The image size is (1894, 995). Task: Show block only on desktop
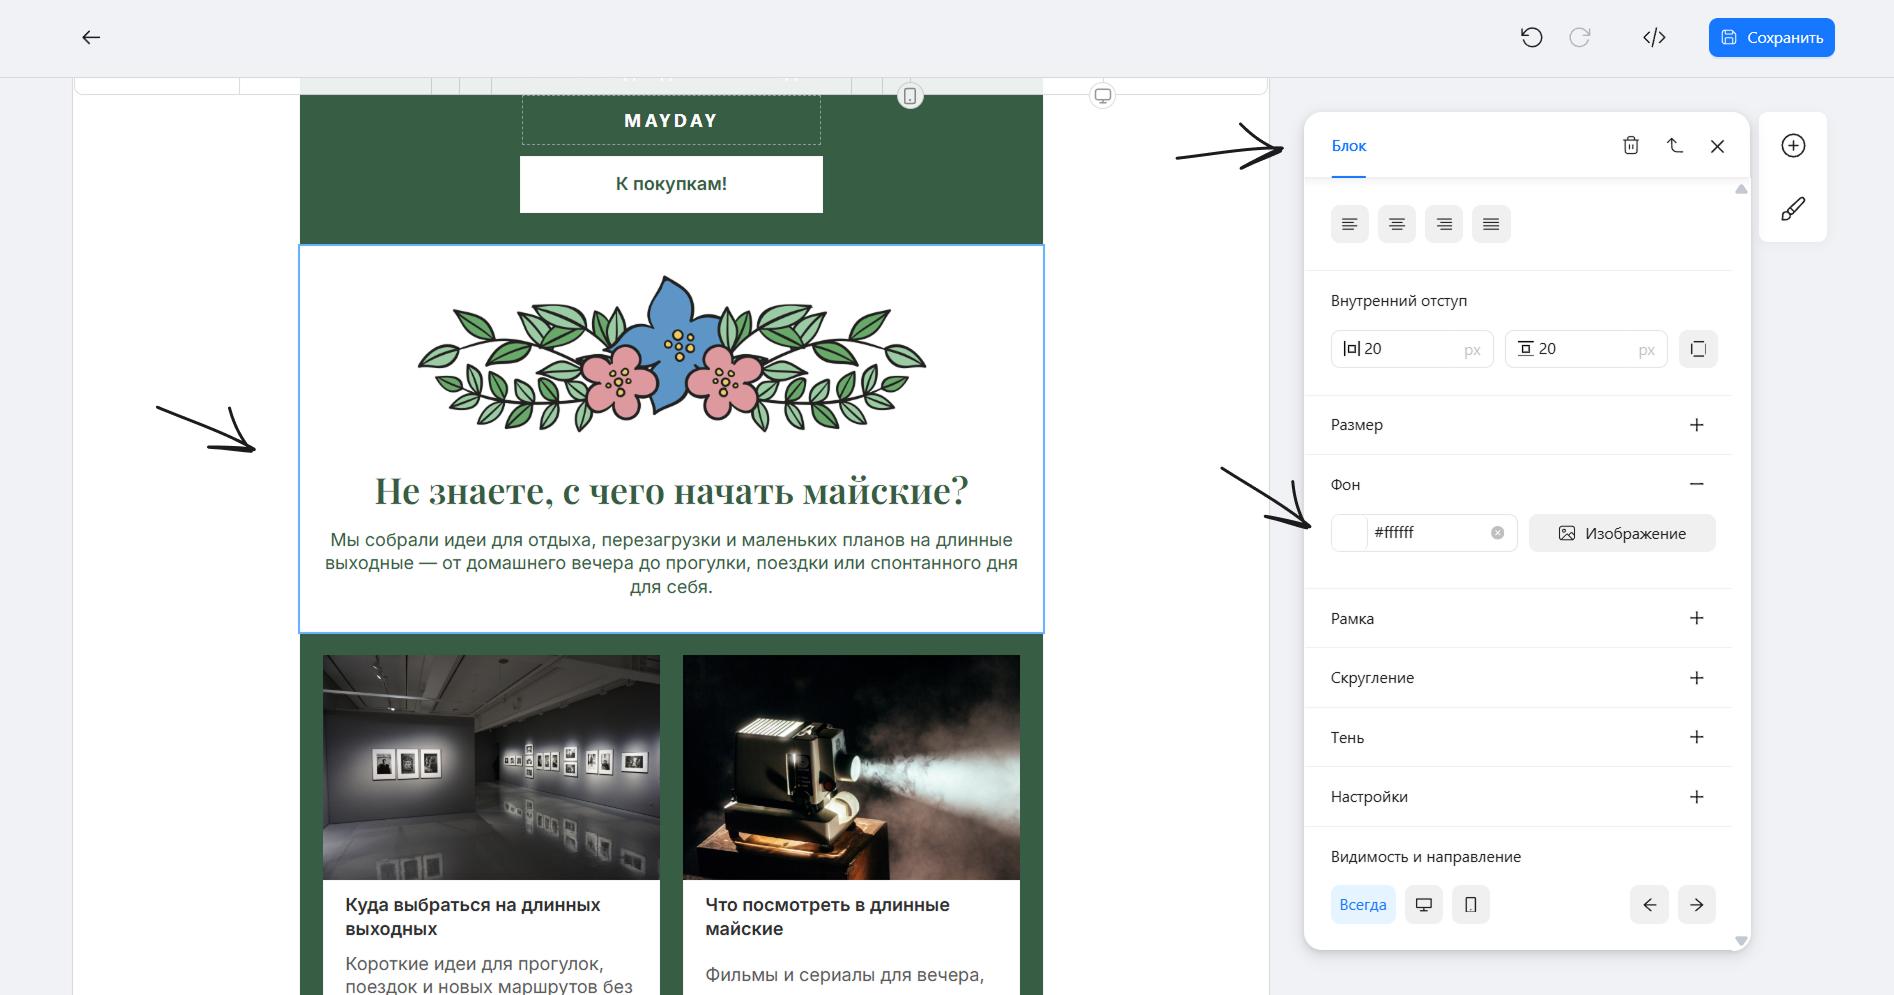[1424, 905]
